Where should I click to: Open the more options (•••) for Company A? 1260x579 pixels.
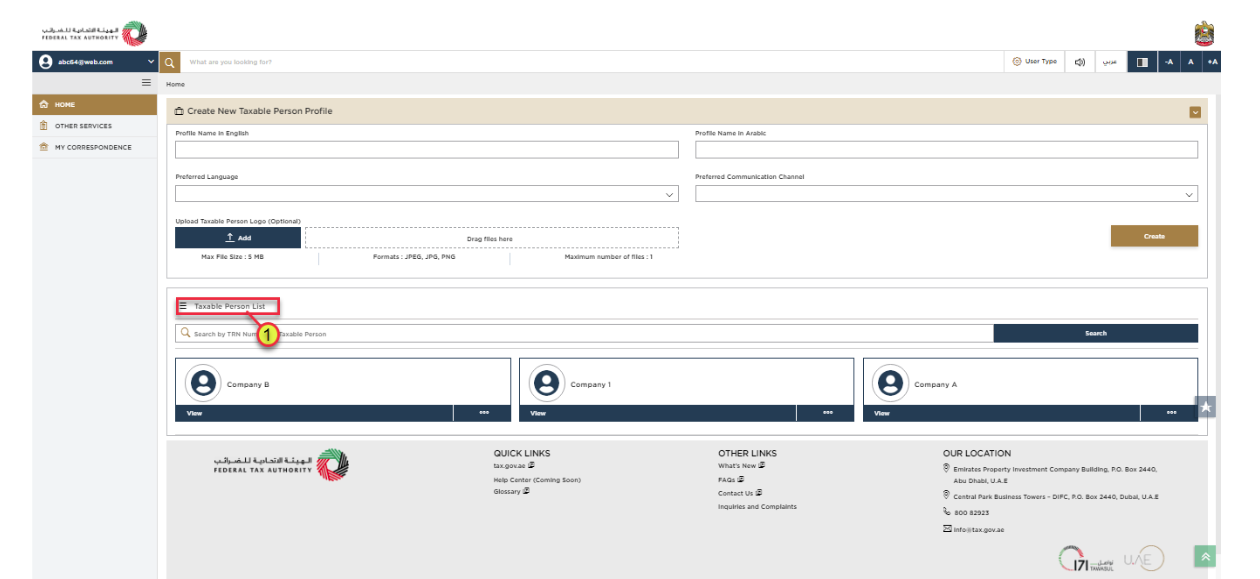point(1170,413)
